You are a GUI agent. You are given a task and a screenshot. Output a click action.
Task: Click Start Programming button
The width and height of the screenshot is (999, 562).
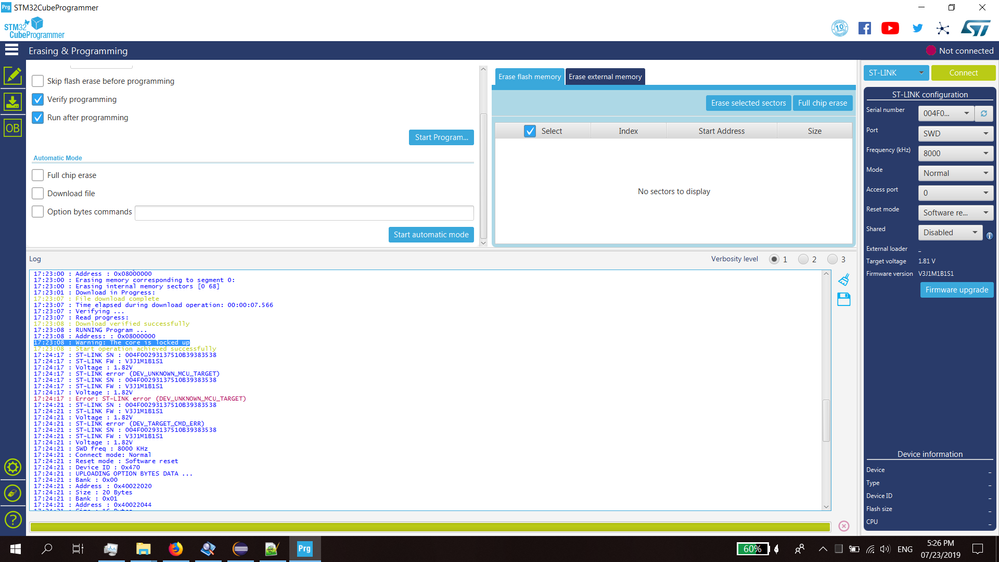pyautogui.click(x=441, y=137)
